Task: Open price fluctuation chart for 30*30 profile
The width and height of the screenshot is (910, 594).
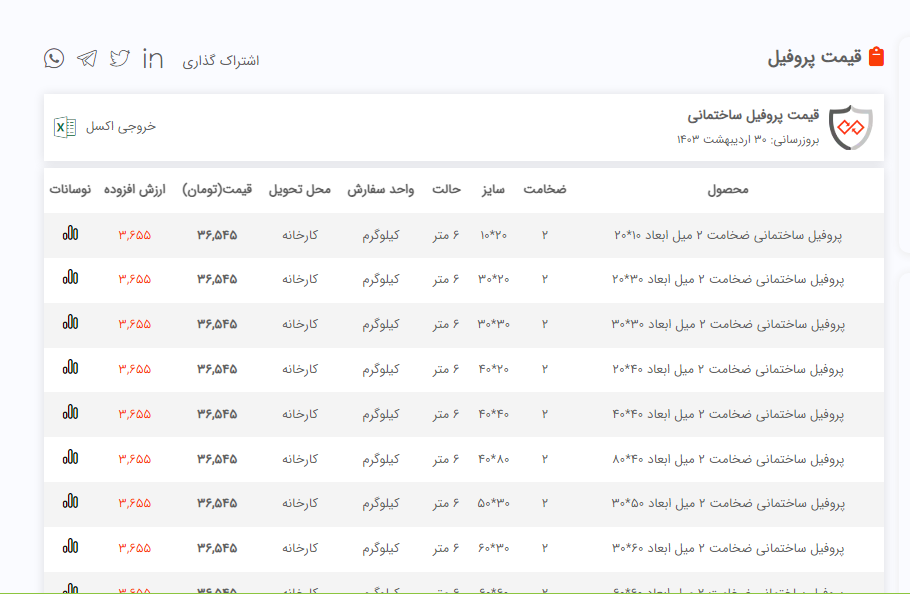Action: pos(70,323)
